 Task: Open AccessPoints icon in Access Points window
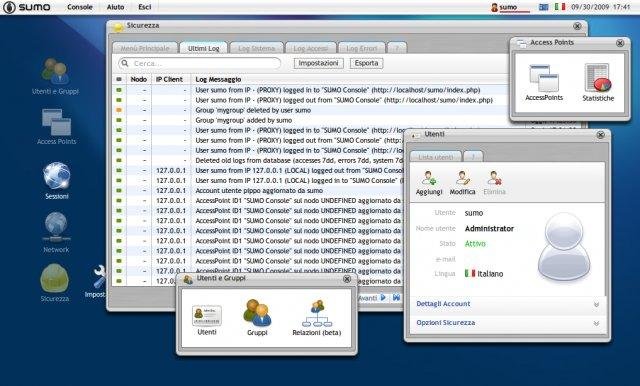click(544, 82)
